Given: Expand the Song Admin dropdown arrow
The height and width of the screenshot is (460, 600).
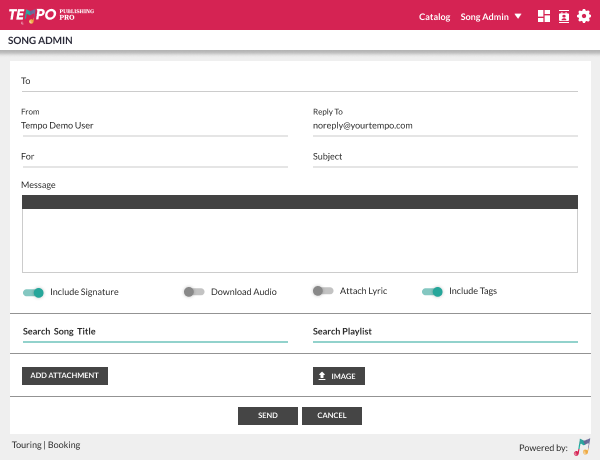Looking at the screenshot, I should tap(518, 16).
